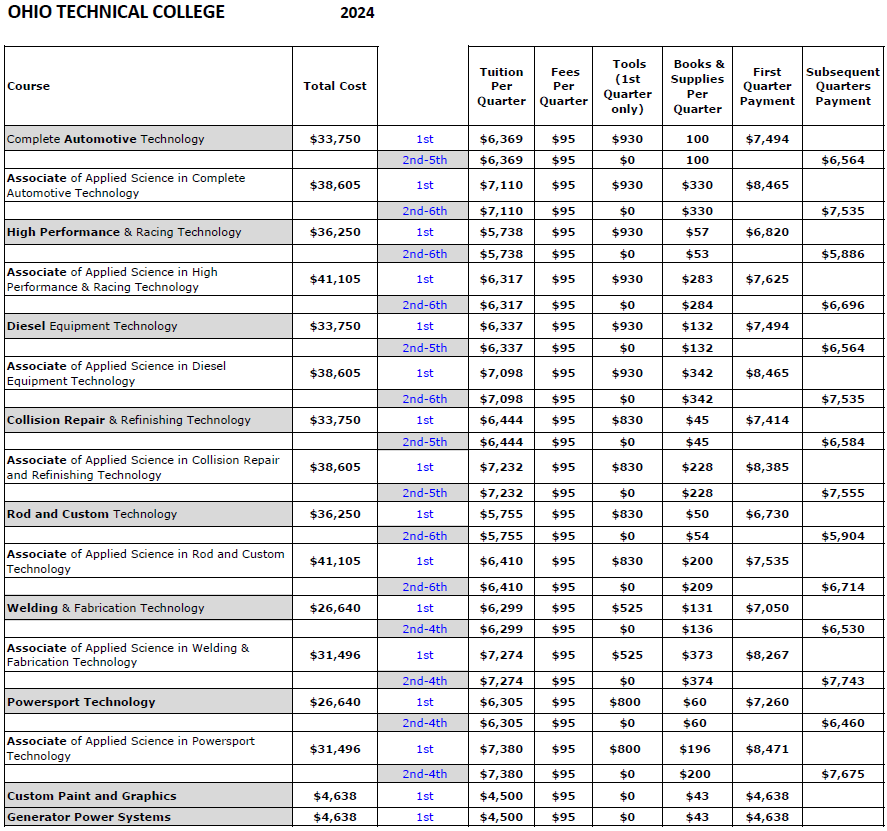Select the Fees Per Quarter header
Image resolution: width=887 pixels, height=831 pixels.
coord(563,86)
